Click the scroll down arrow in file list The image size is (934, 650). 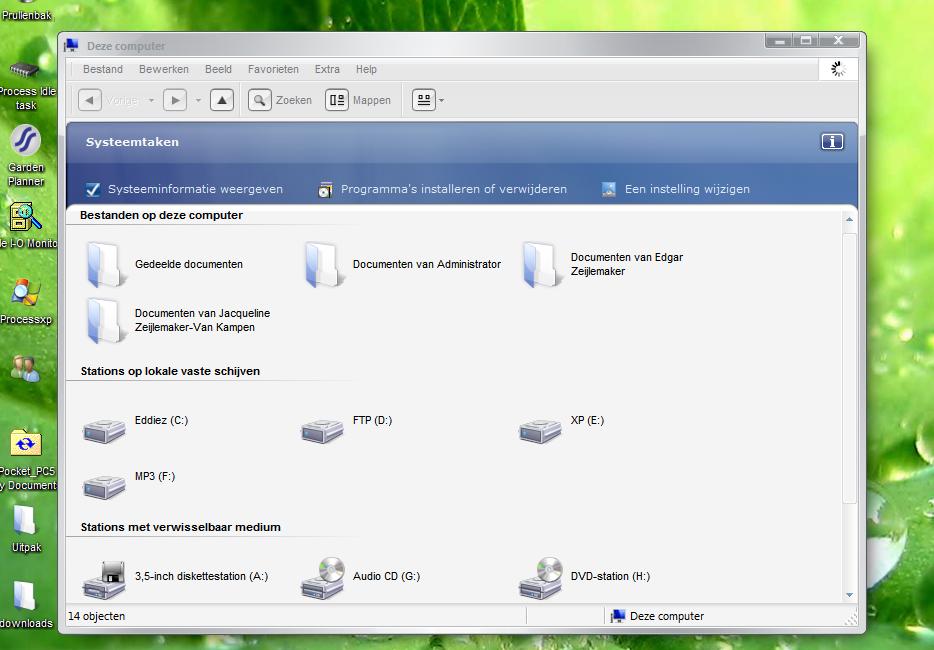[850, 595]
